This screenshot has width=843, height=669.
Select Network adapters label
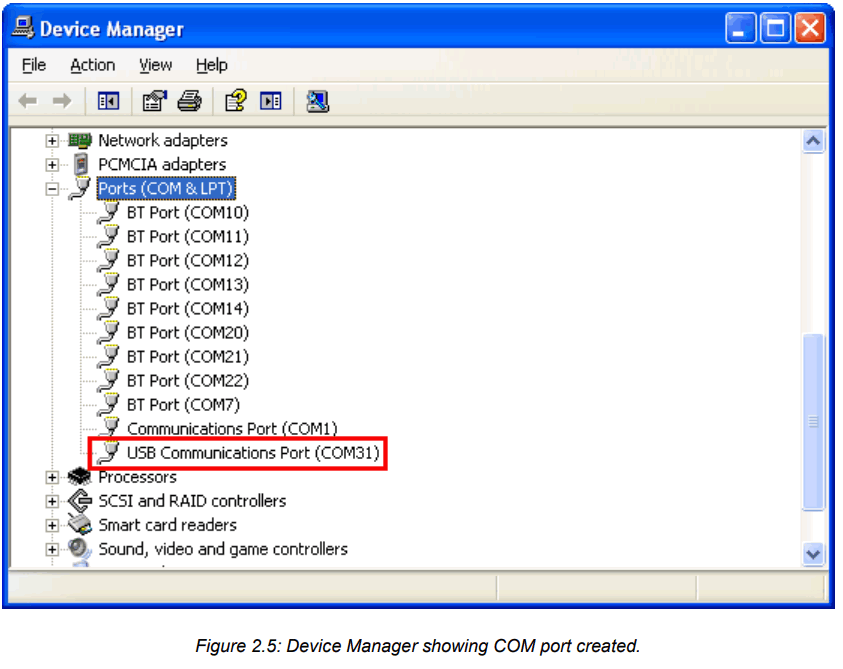[x=163, y=140]
